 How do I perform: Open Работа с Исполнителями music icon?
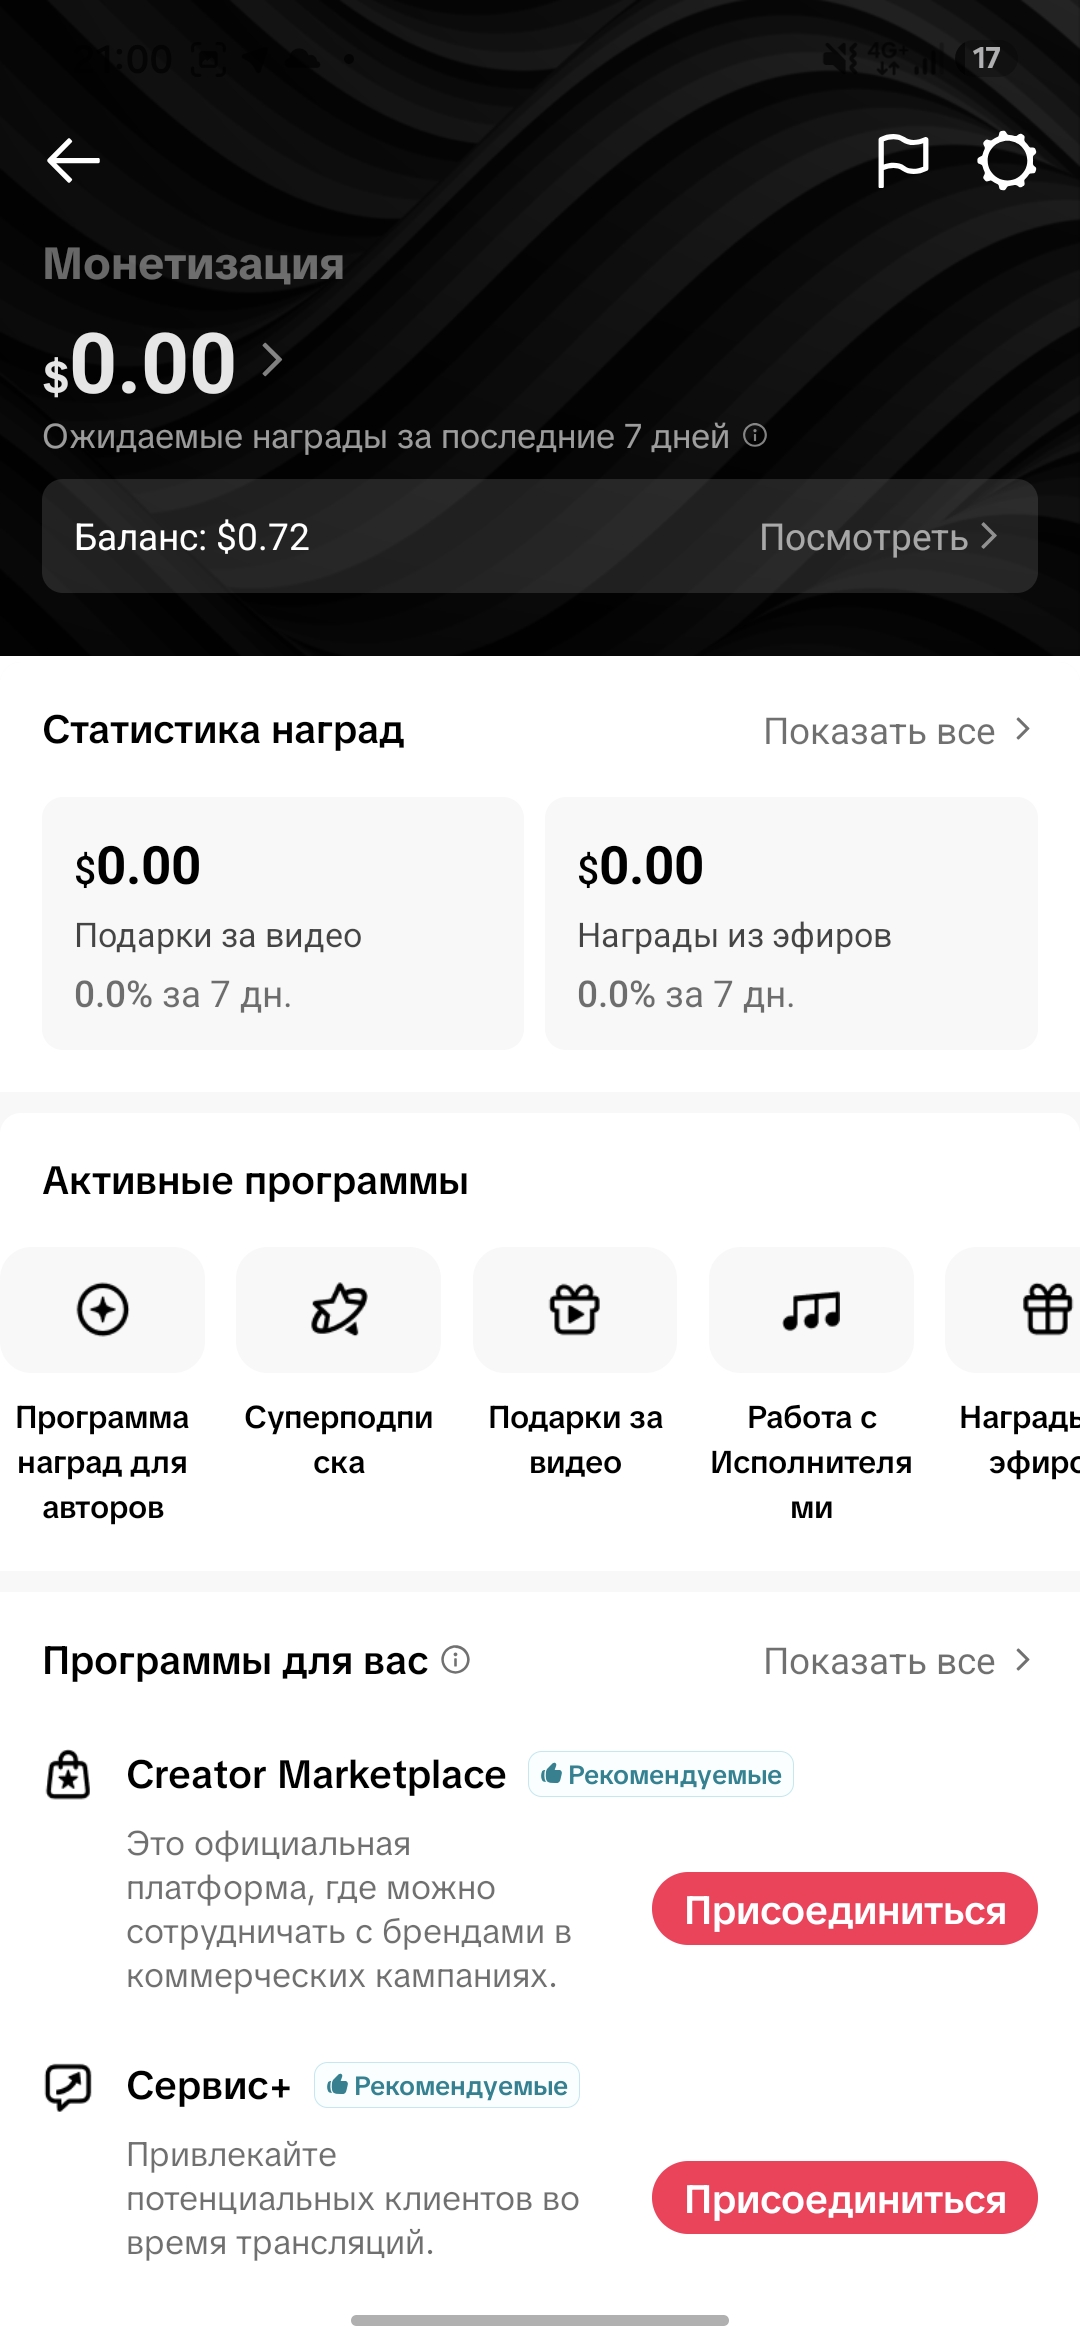[x=811, y=1310]
